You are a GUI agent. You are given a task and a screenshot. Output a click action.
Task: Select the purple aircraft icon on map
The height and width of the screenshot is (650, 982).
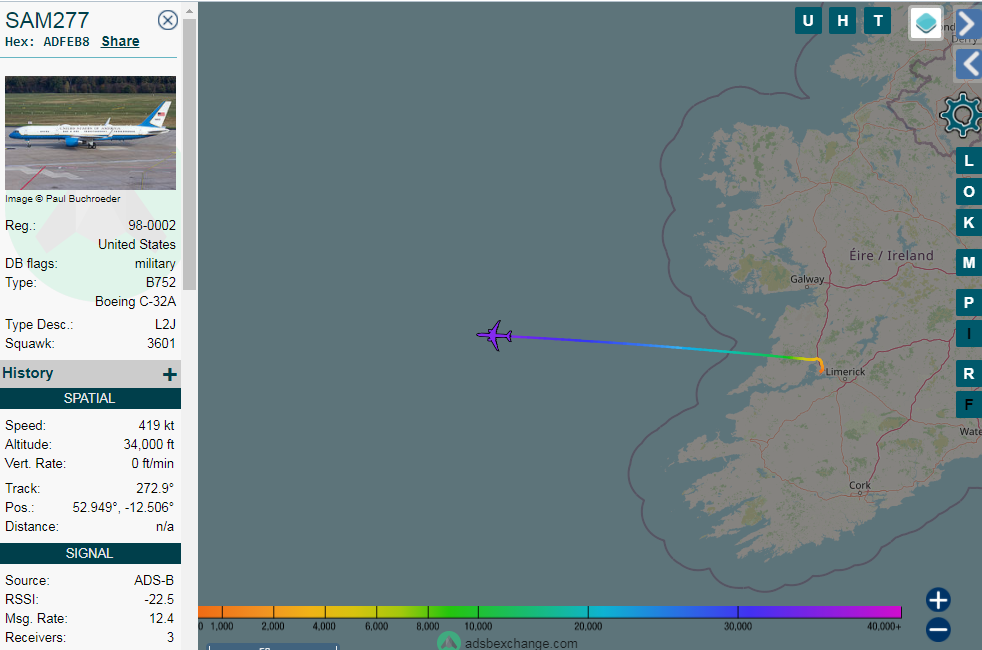(495, 336)
